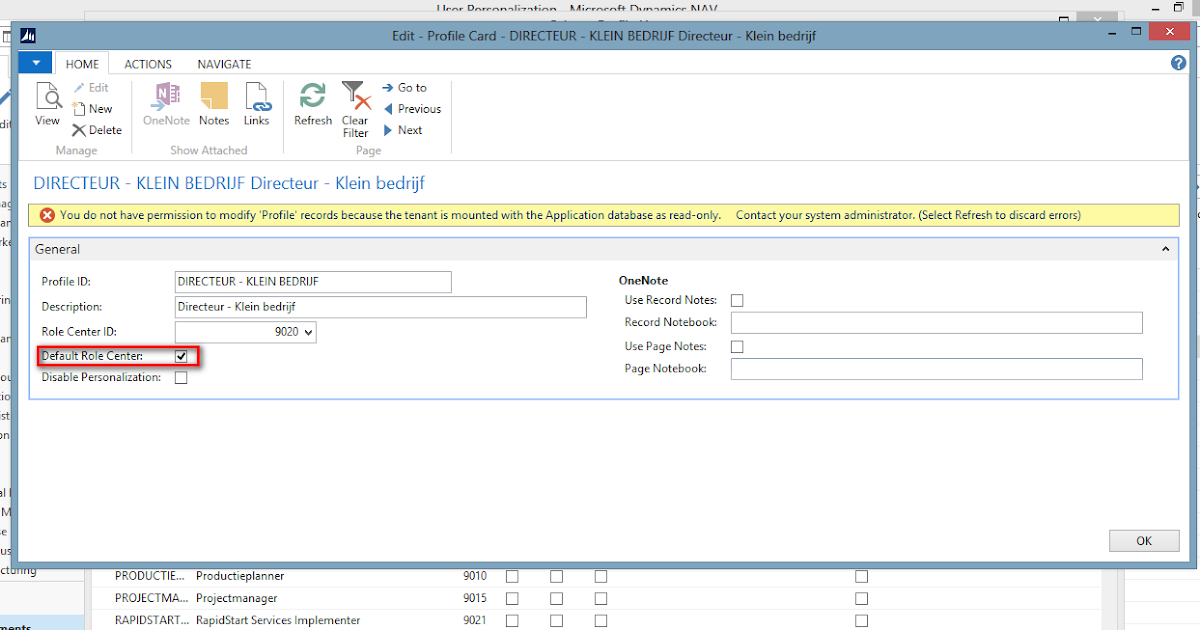Click the 9010 Role Center ID cell
The width and height of the screenshot is (1200, 630).
pos(475,576)
